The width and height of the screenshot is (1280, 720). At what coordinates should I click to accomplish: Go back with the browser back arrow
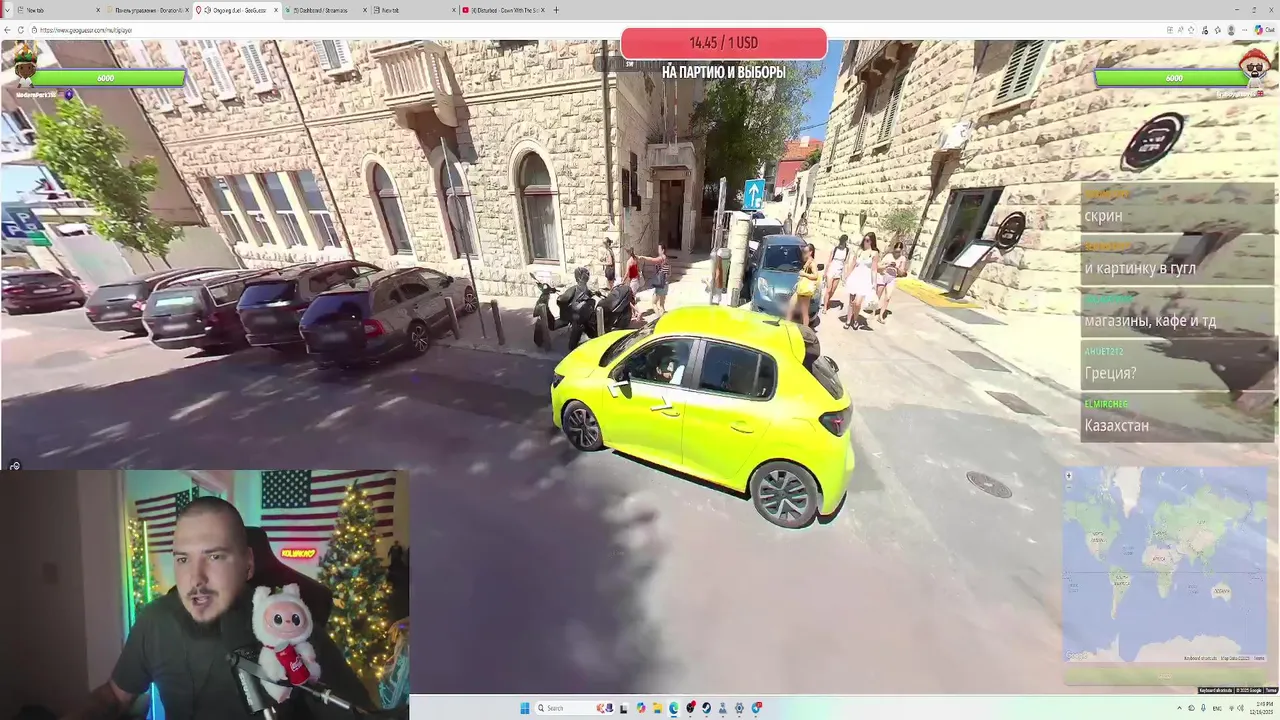coord(7,30)
